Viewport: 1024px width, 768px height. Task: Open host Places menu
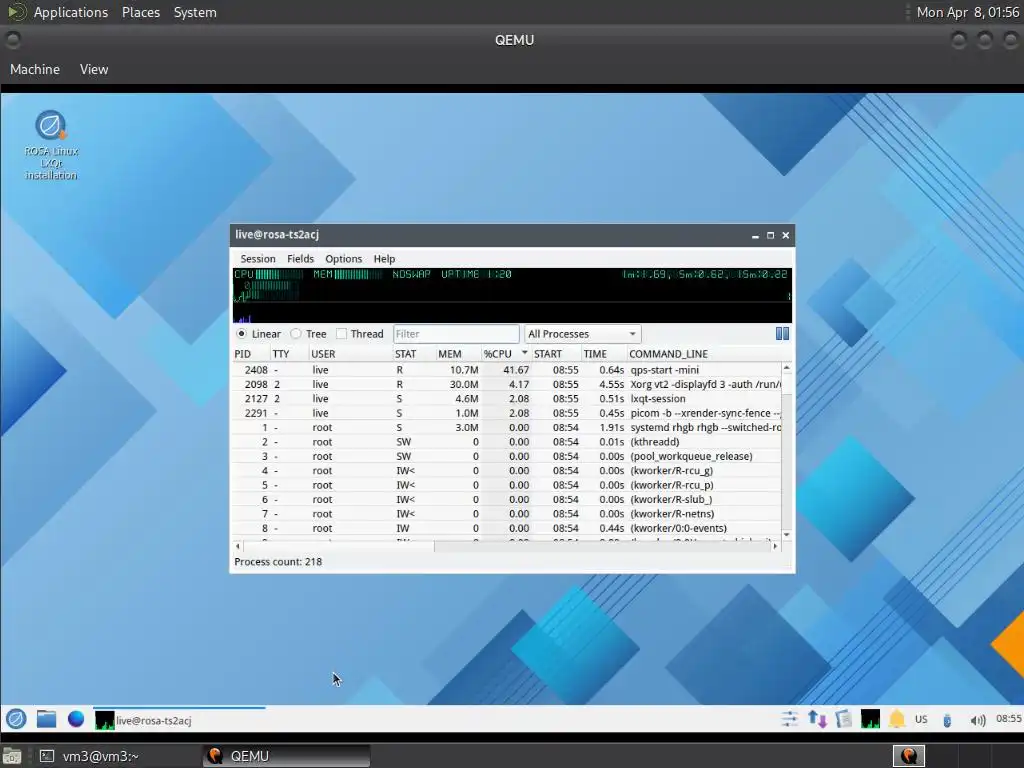coord(141,12)
